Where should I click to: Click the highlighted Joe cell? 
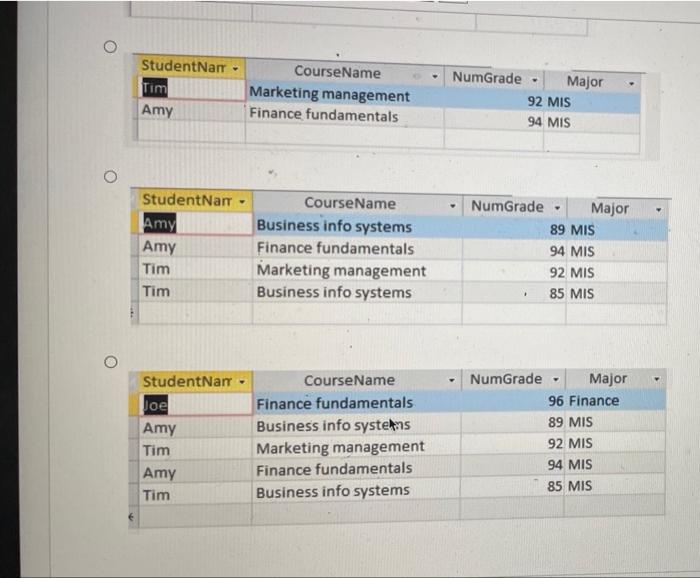[x=196, y=405]
